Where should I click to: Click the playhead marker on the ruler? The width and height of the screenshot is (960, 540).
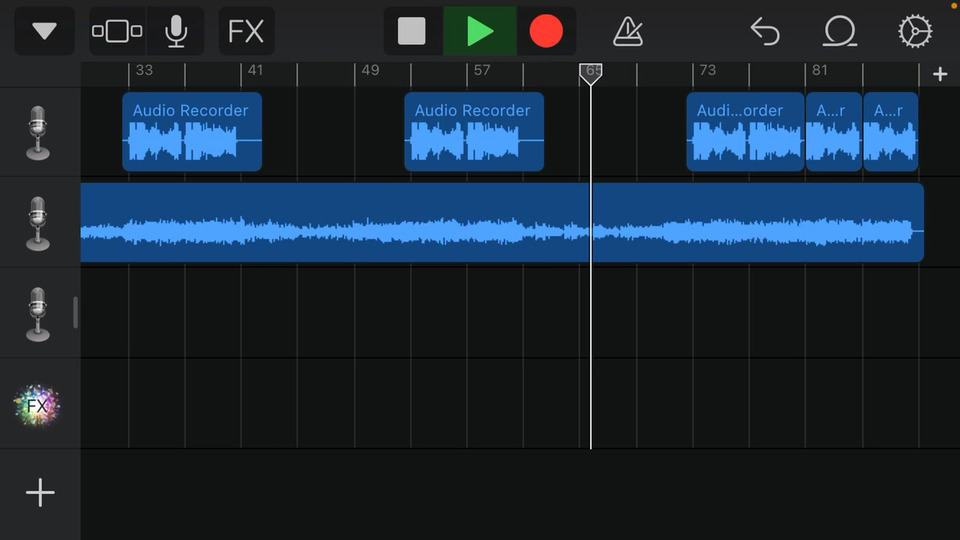[591, 73]
